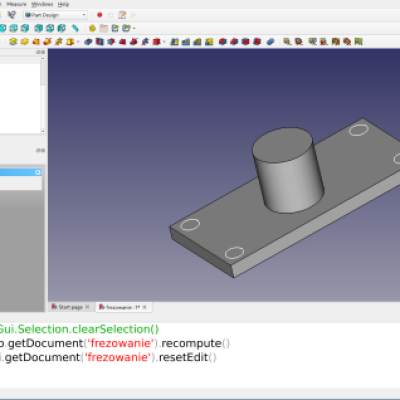
Task: Click the yellow Create part icon
Action: (92, 28)
